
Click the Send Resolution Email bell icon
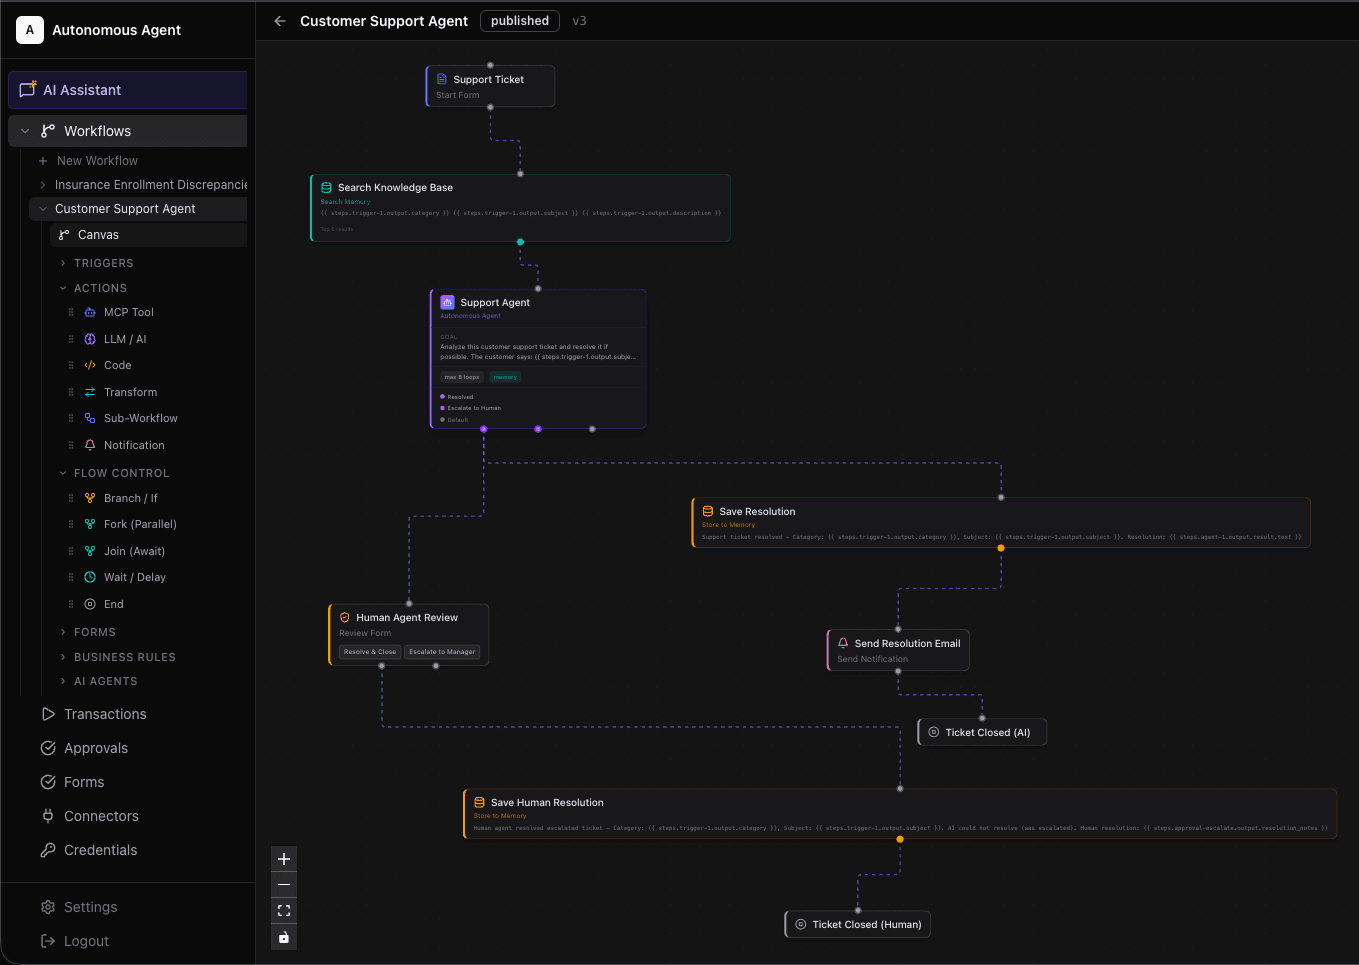tap(843, 643)
